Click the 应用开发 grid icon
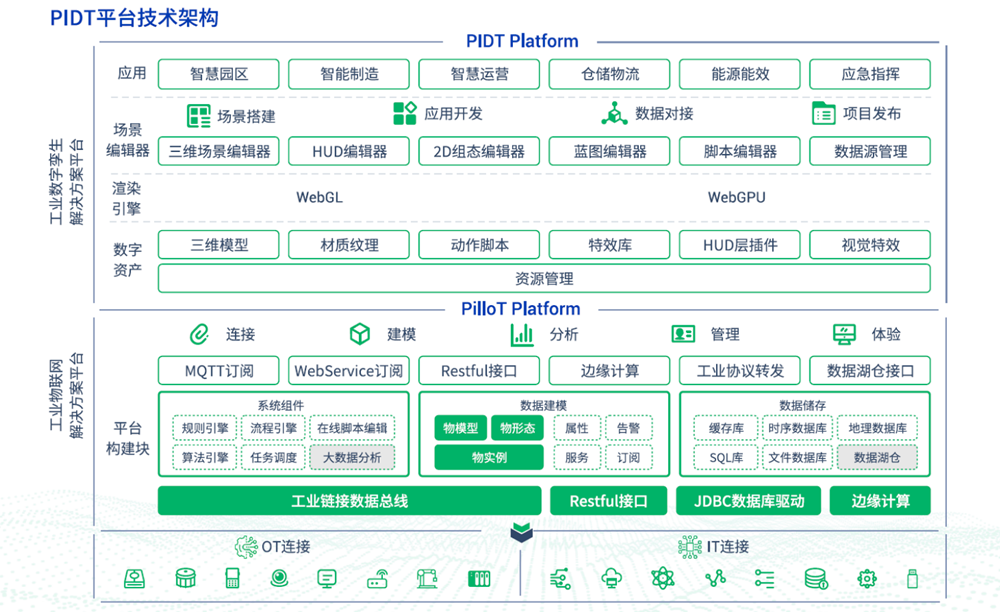The height and width of the screenshot is (612, 1000). click(x=404, y=113)
